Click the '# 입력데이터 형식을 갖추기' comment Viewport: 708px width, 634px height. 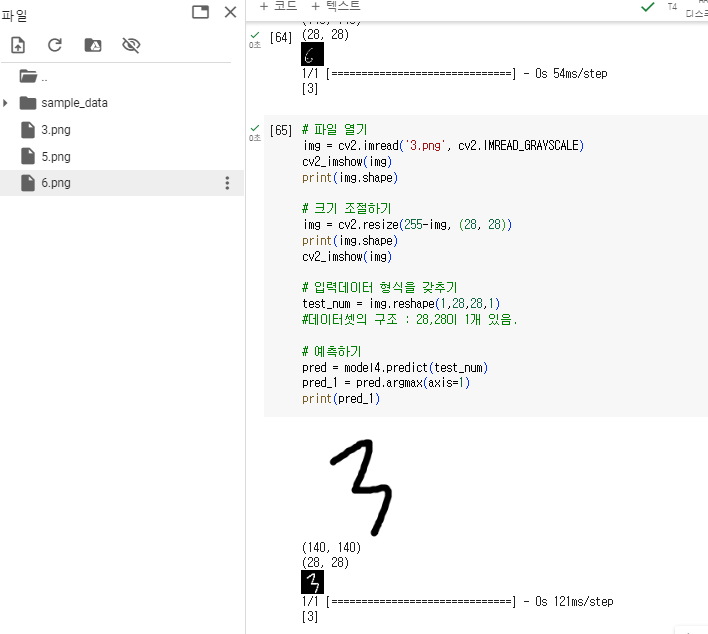[x=380, y=288]
